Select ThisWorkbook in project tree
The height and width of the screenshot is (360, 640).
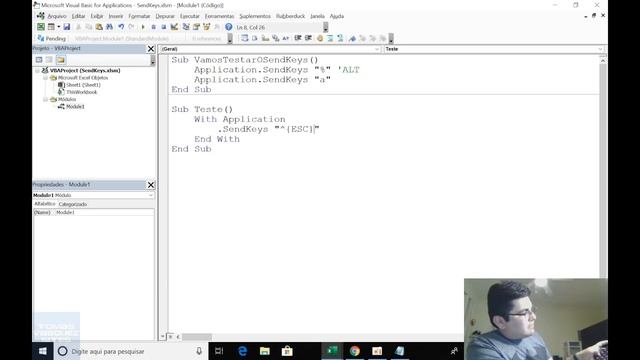pyautogui.click(x=82, y=92)
